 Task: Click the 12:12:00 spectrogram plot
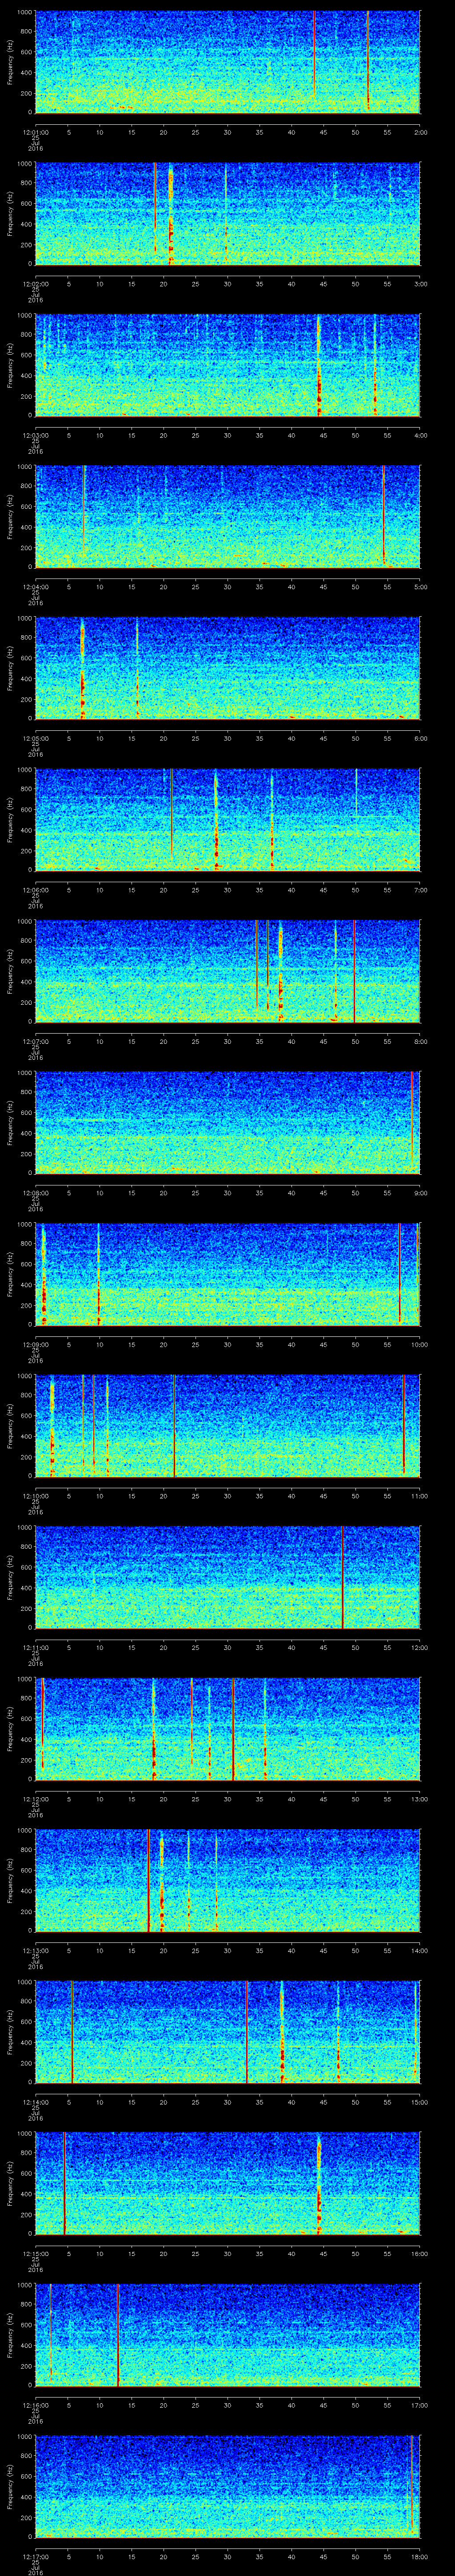click(x=228, y=1728)
